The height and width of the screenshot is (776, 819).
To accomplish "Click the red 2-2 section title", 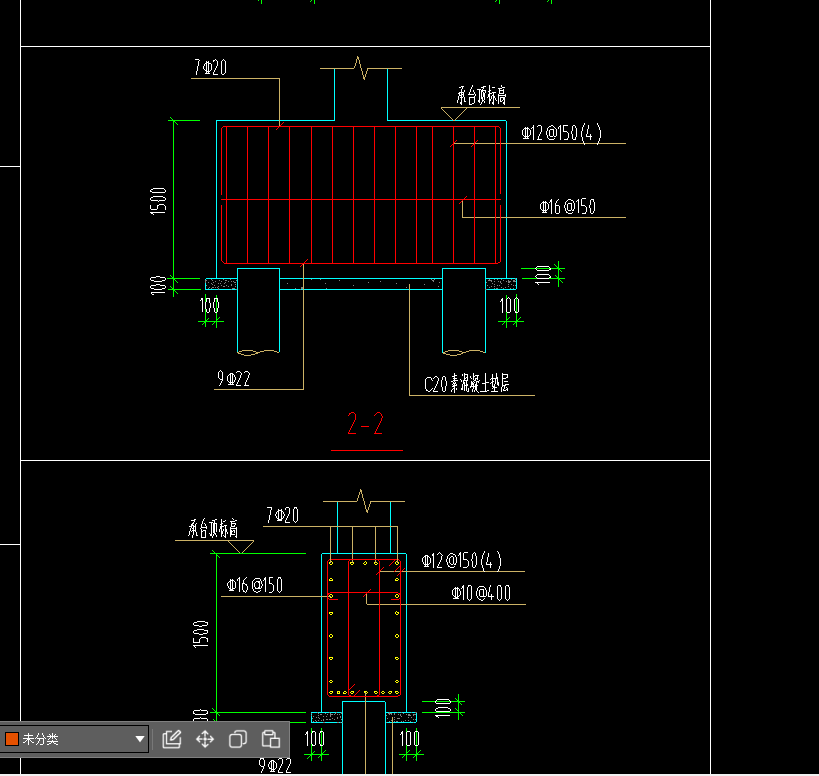I will (366, 424).
